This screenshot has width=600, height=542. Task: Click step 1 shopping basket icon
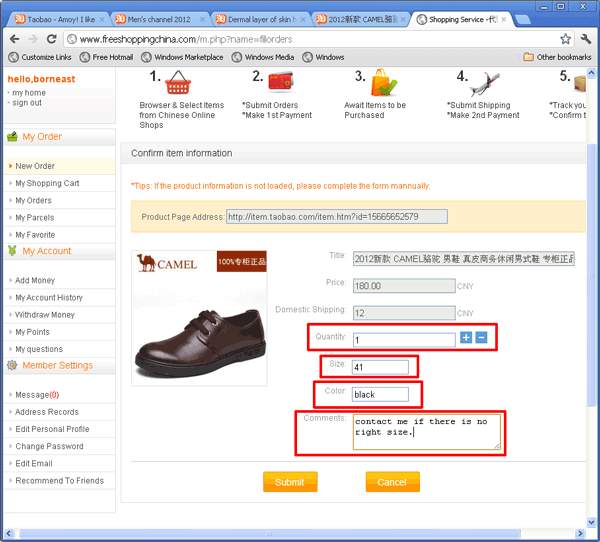coord(178,82)
